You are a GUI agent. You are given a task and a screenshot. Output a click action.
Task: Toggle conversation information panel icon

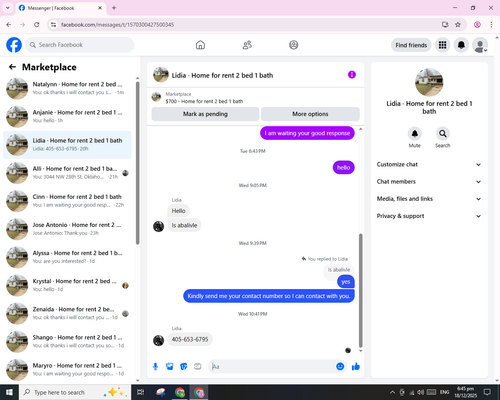click(352, 75)
